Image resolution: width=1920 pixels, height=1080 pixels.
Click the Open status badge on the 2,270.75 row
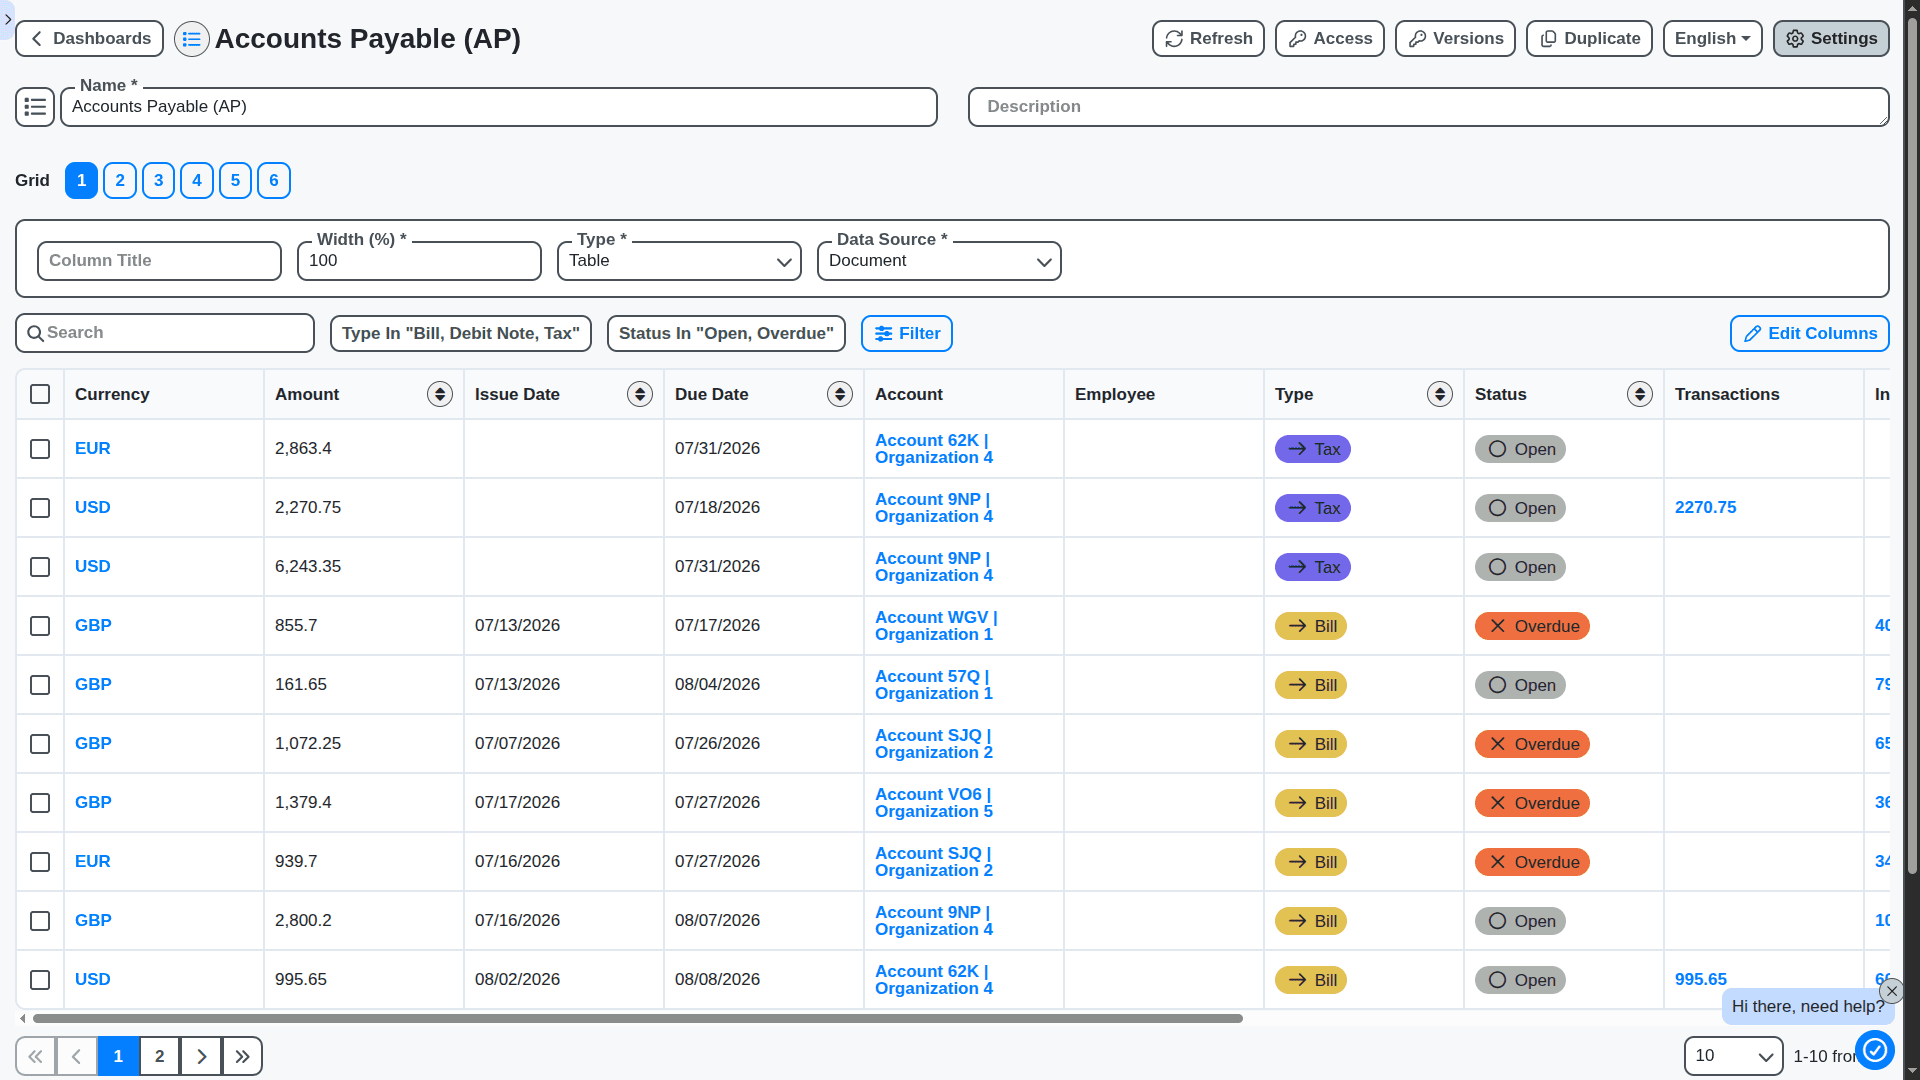[x=1520, y=508]
